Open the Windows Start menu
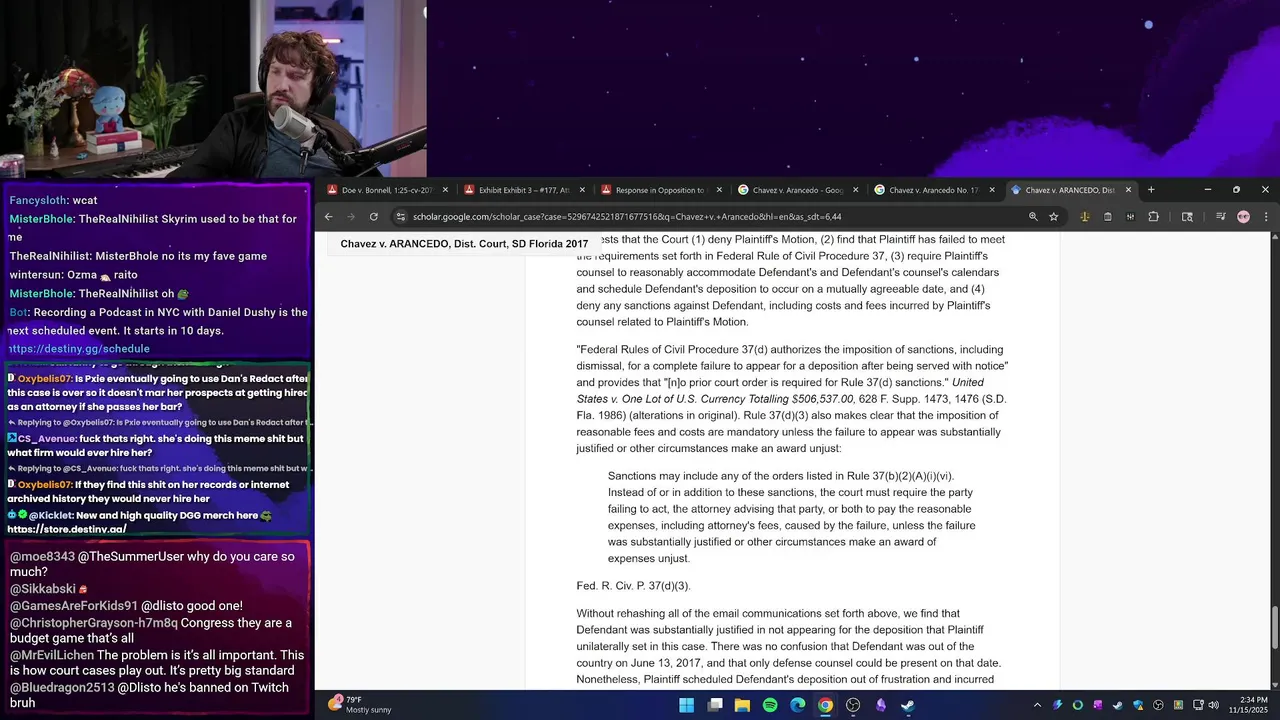 click(x=687, y=705)
